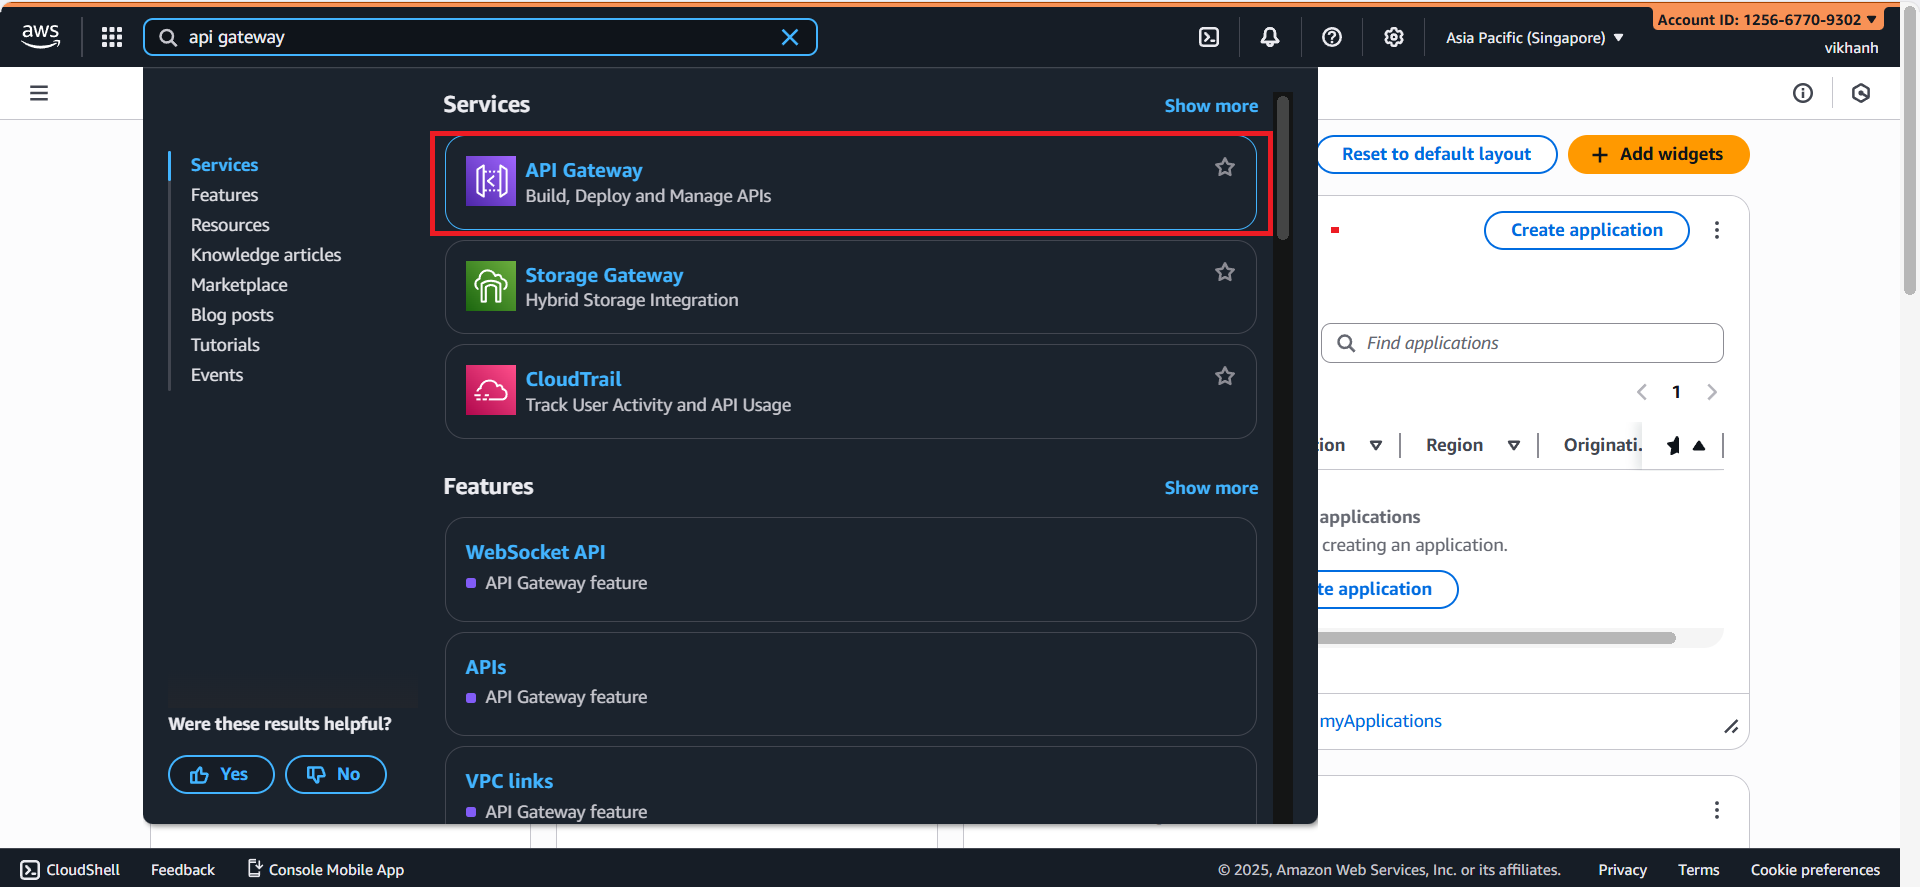The image size is (1920, 887).
Task: Click the search results vertical scrollbar
Action: click(x=1283, y=168)
